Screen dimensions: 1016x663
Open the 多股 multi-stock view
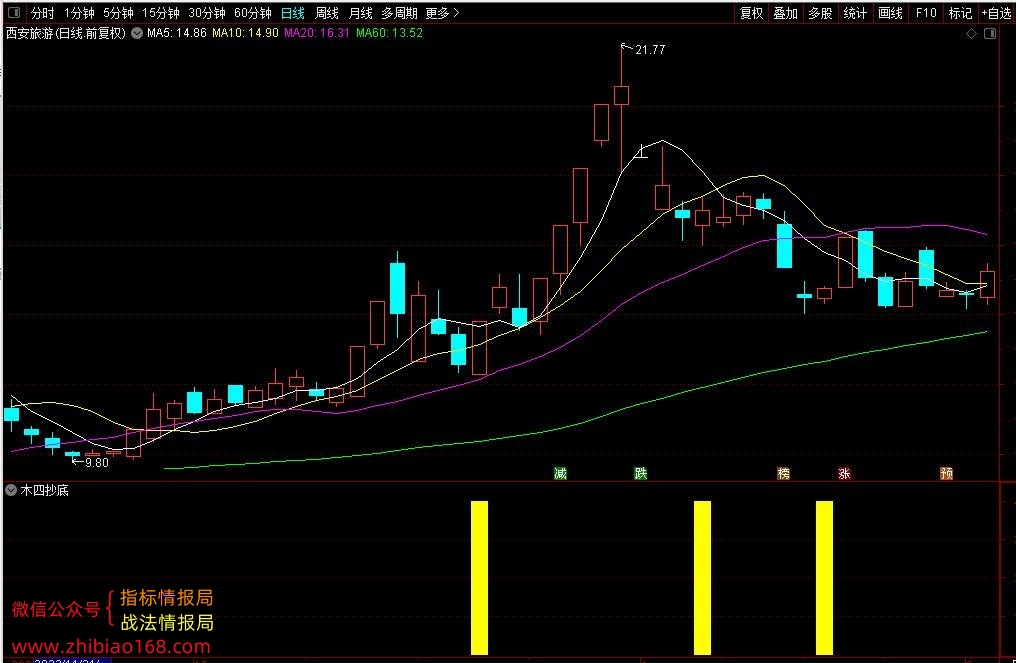[x=820, y=13]
